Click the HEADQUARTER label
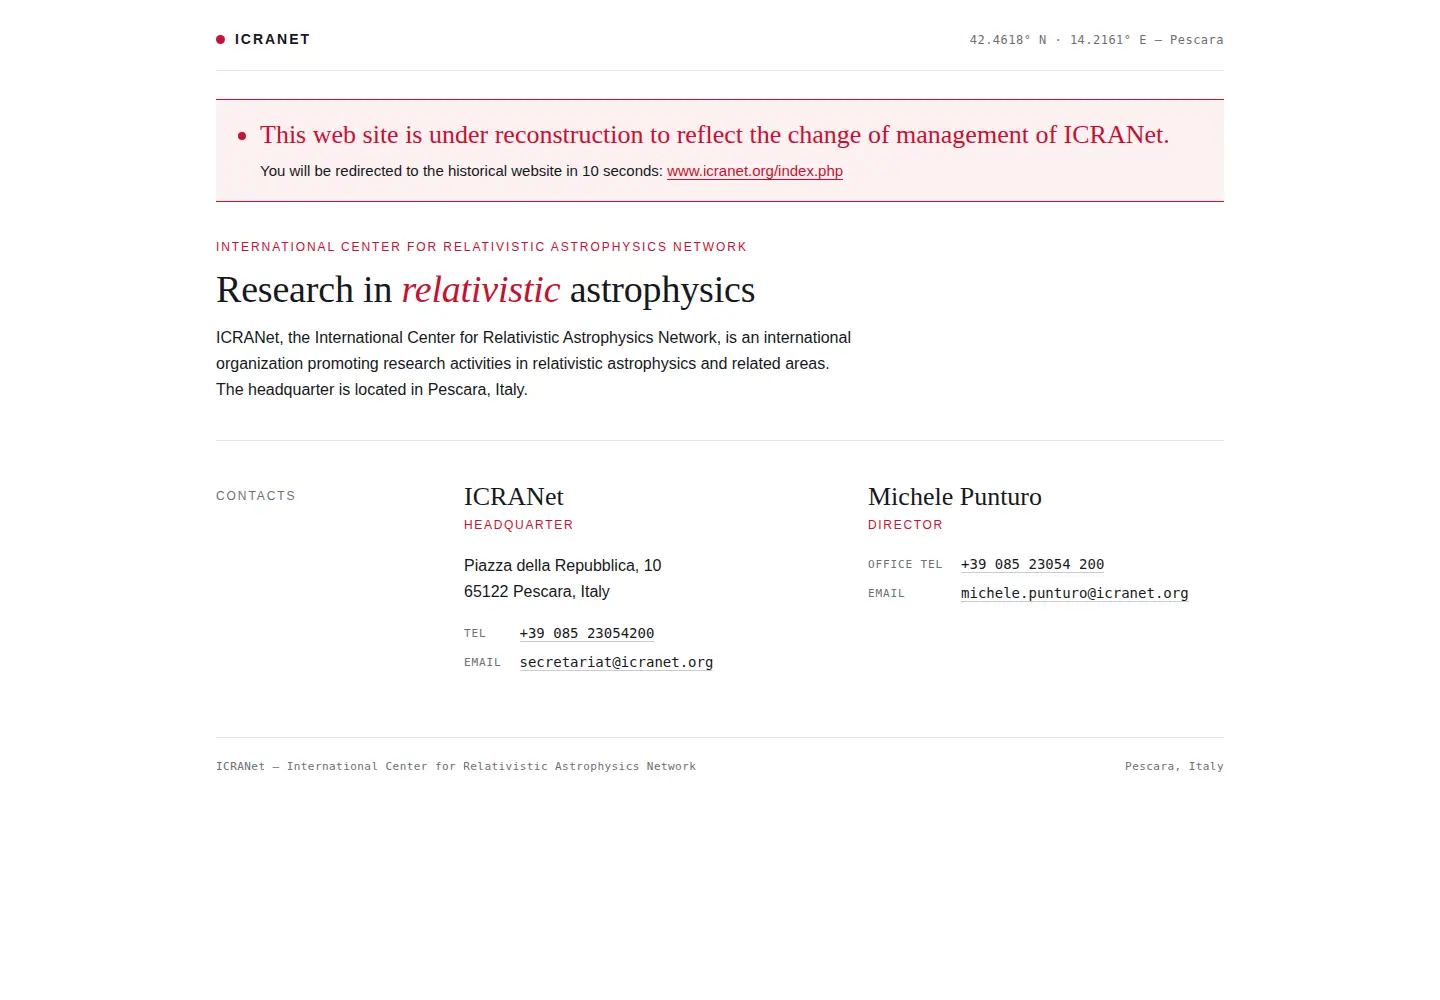Viewport: 1440px width, 1000px height. point(518,525)
